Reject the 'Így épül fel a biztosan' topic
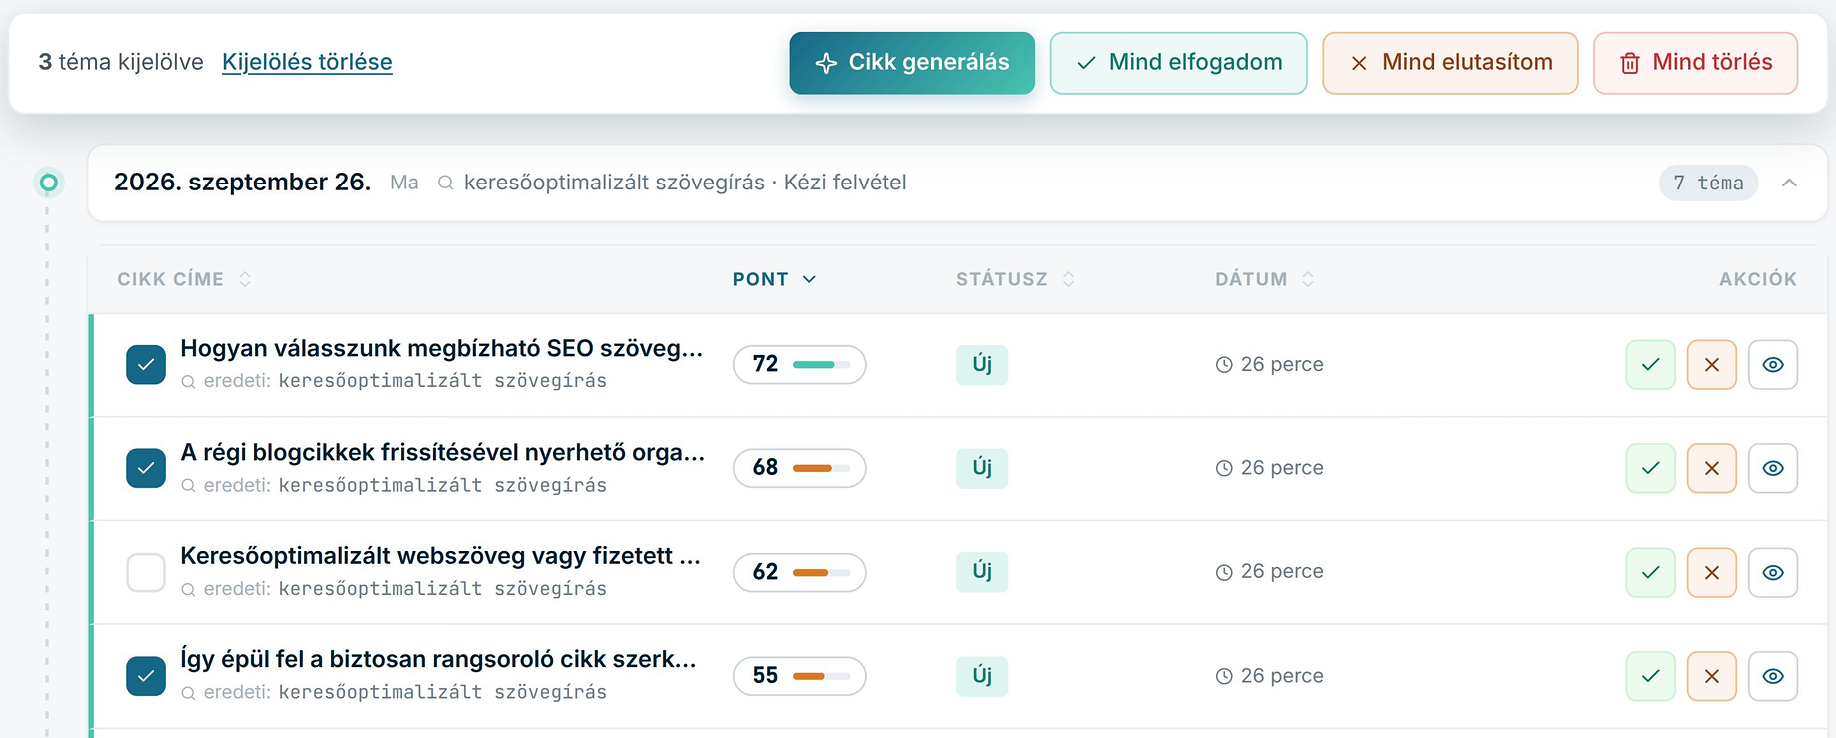The width and height of the screenshot is (1836, 738). [x=1712, y=676]
